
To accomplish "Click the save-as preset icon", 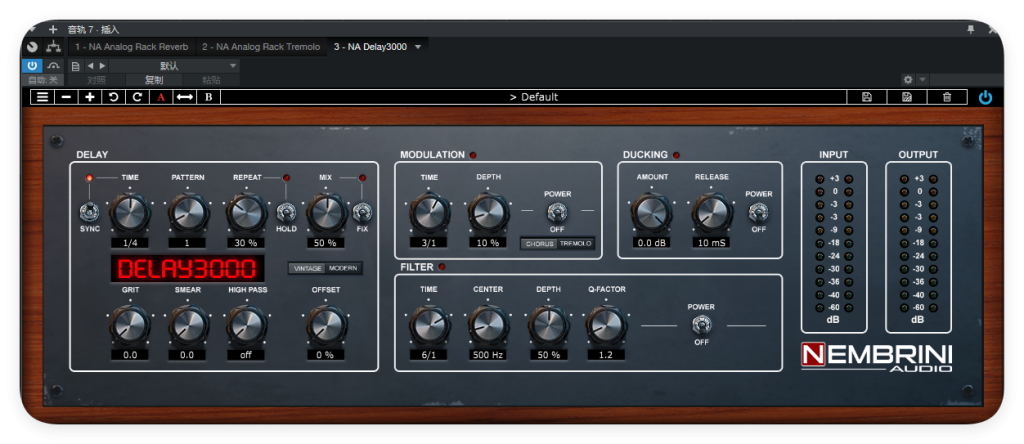I will tap(906, 97).
